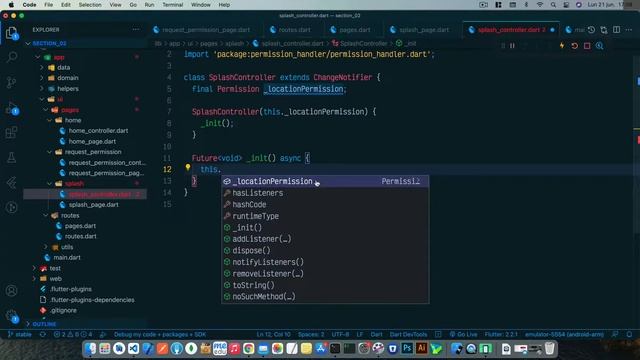The image size is (640, 360).
Task: Open the notifications bell in status bar
Action: pyautogui.click(x=629, y=334)
